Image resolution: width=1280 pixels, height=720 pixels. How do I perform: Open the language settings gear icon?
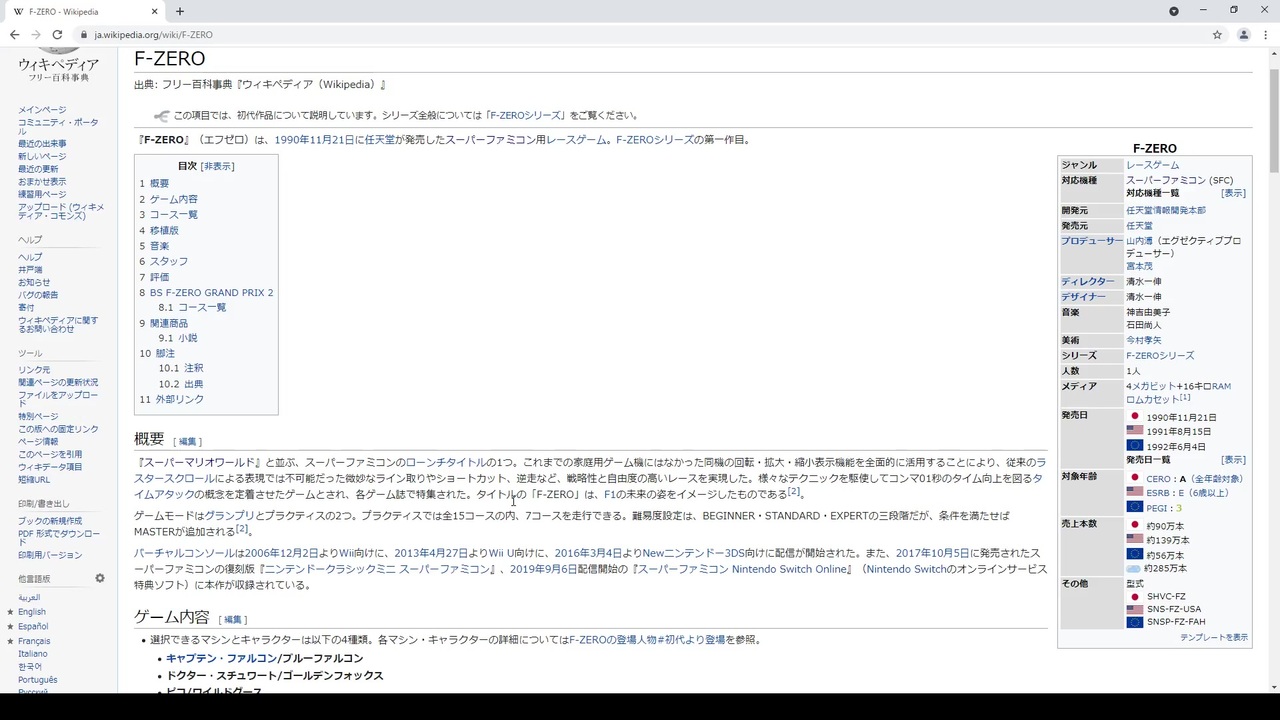pos(99,578)
